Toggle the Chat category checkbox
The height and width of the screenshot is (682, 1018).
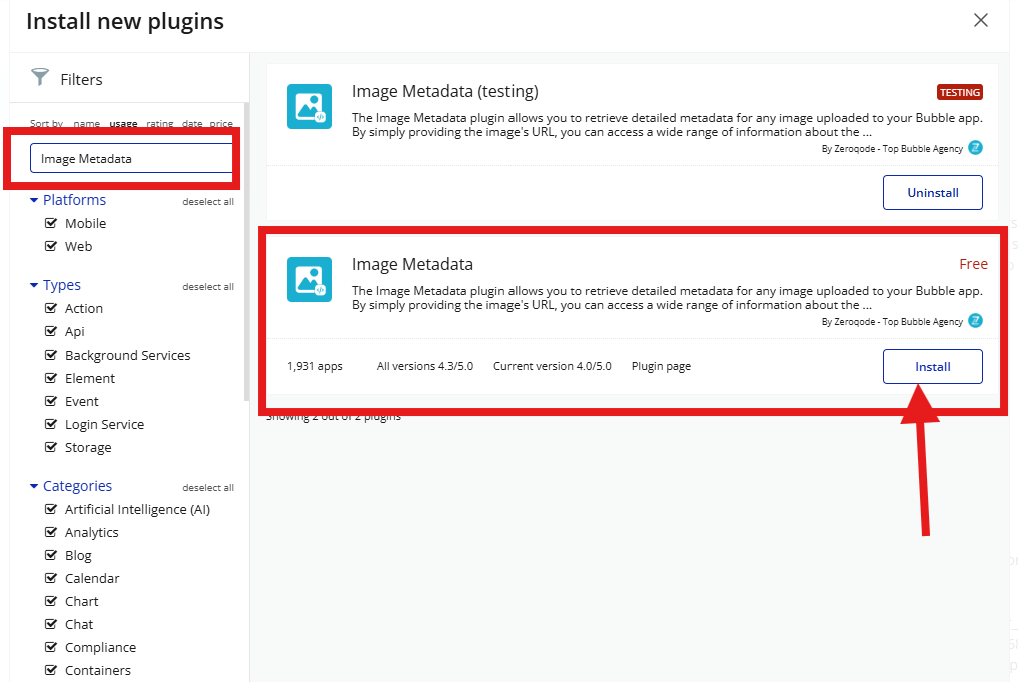click(51, 624)
